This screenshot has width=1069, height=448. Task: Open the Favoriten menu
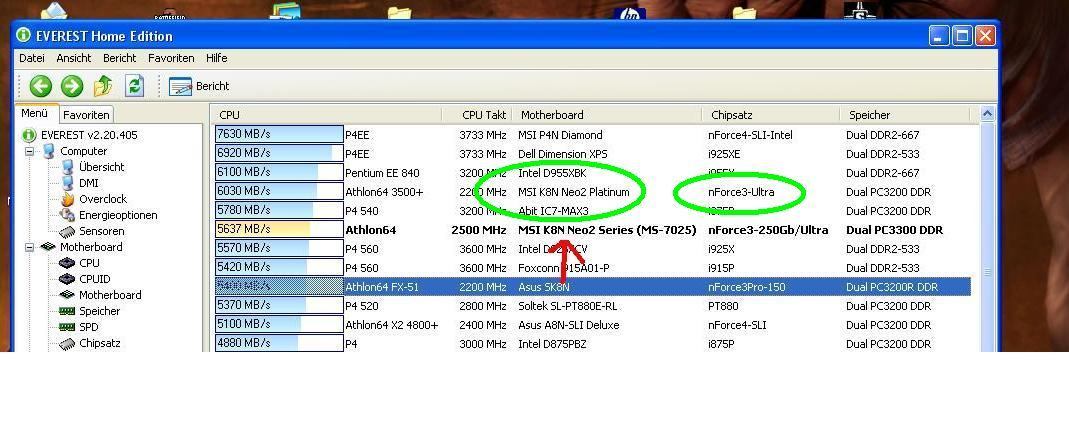point(171,59)
